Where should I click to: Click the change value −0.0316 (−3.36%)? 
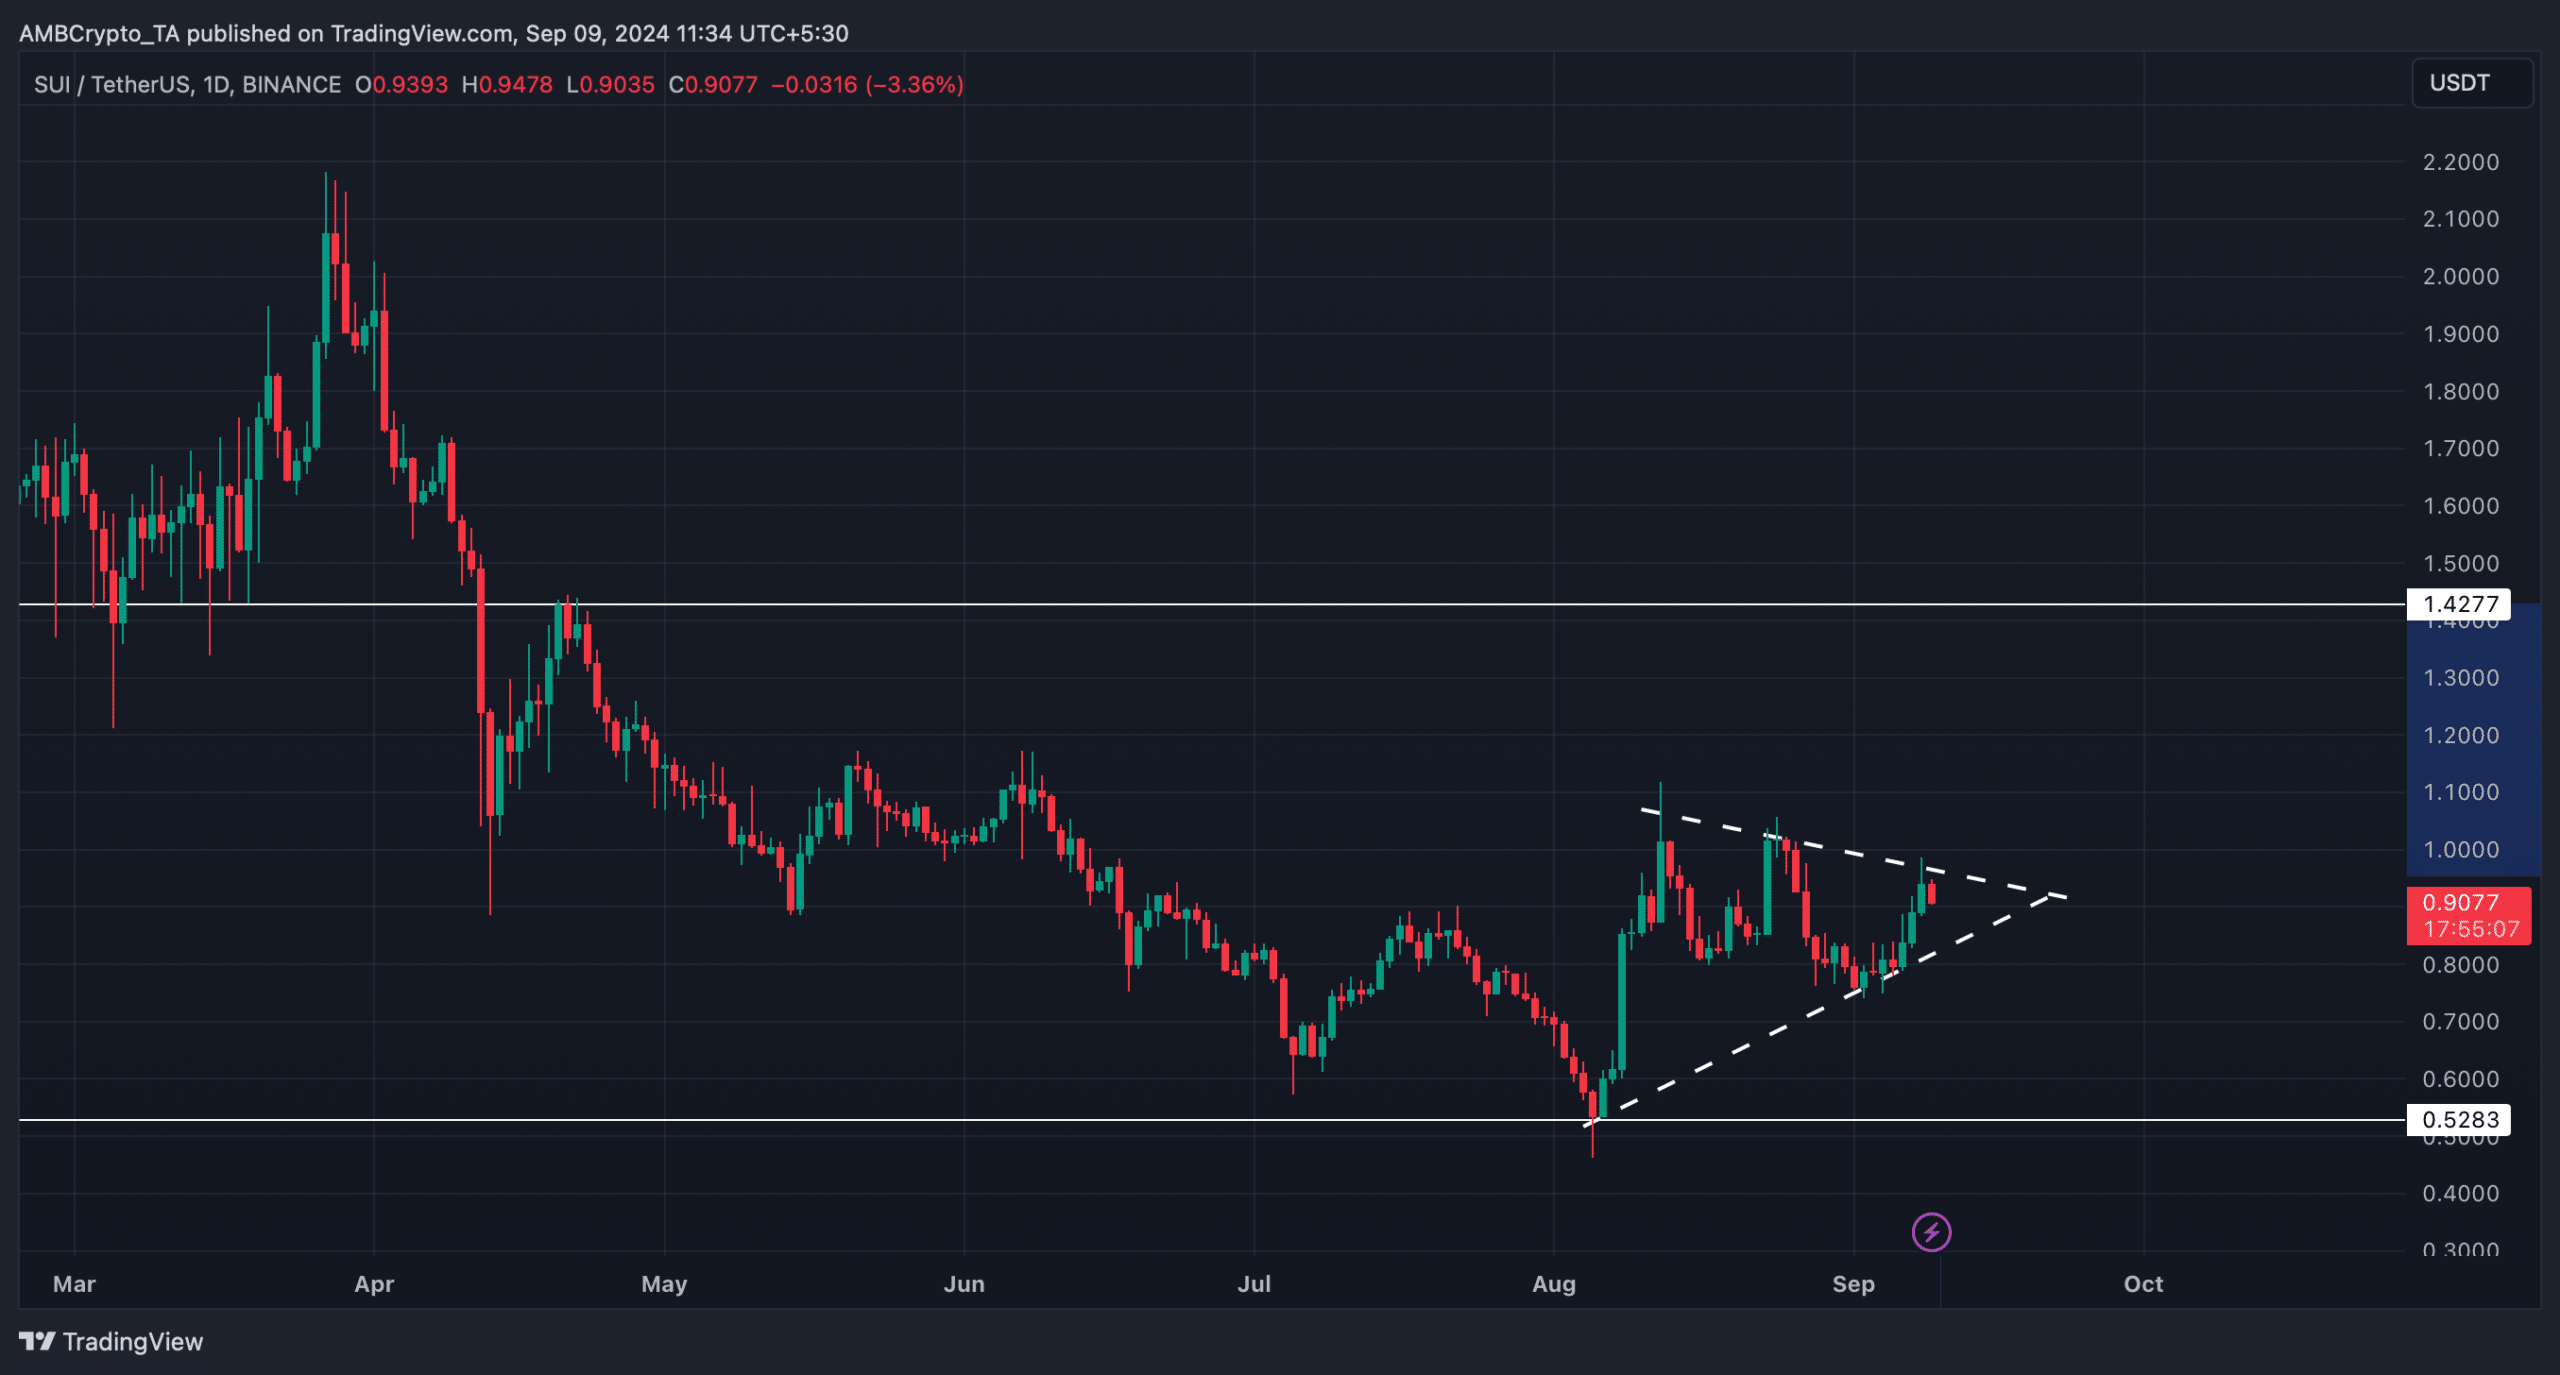[x=867, y=85]
